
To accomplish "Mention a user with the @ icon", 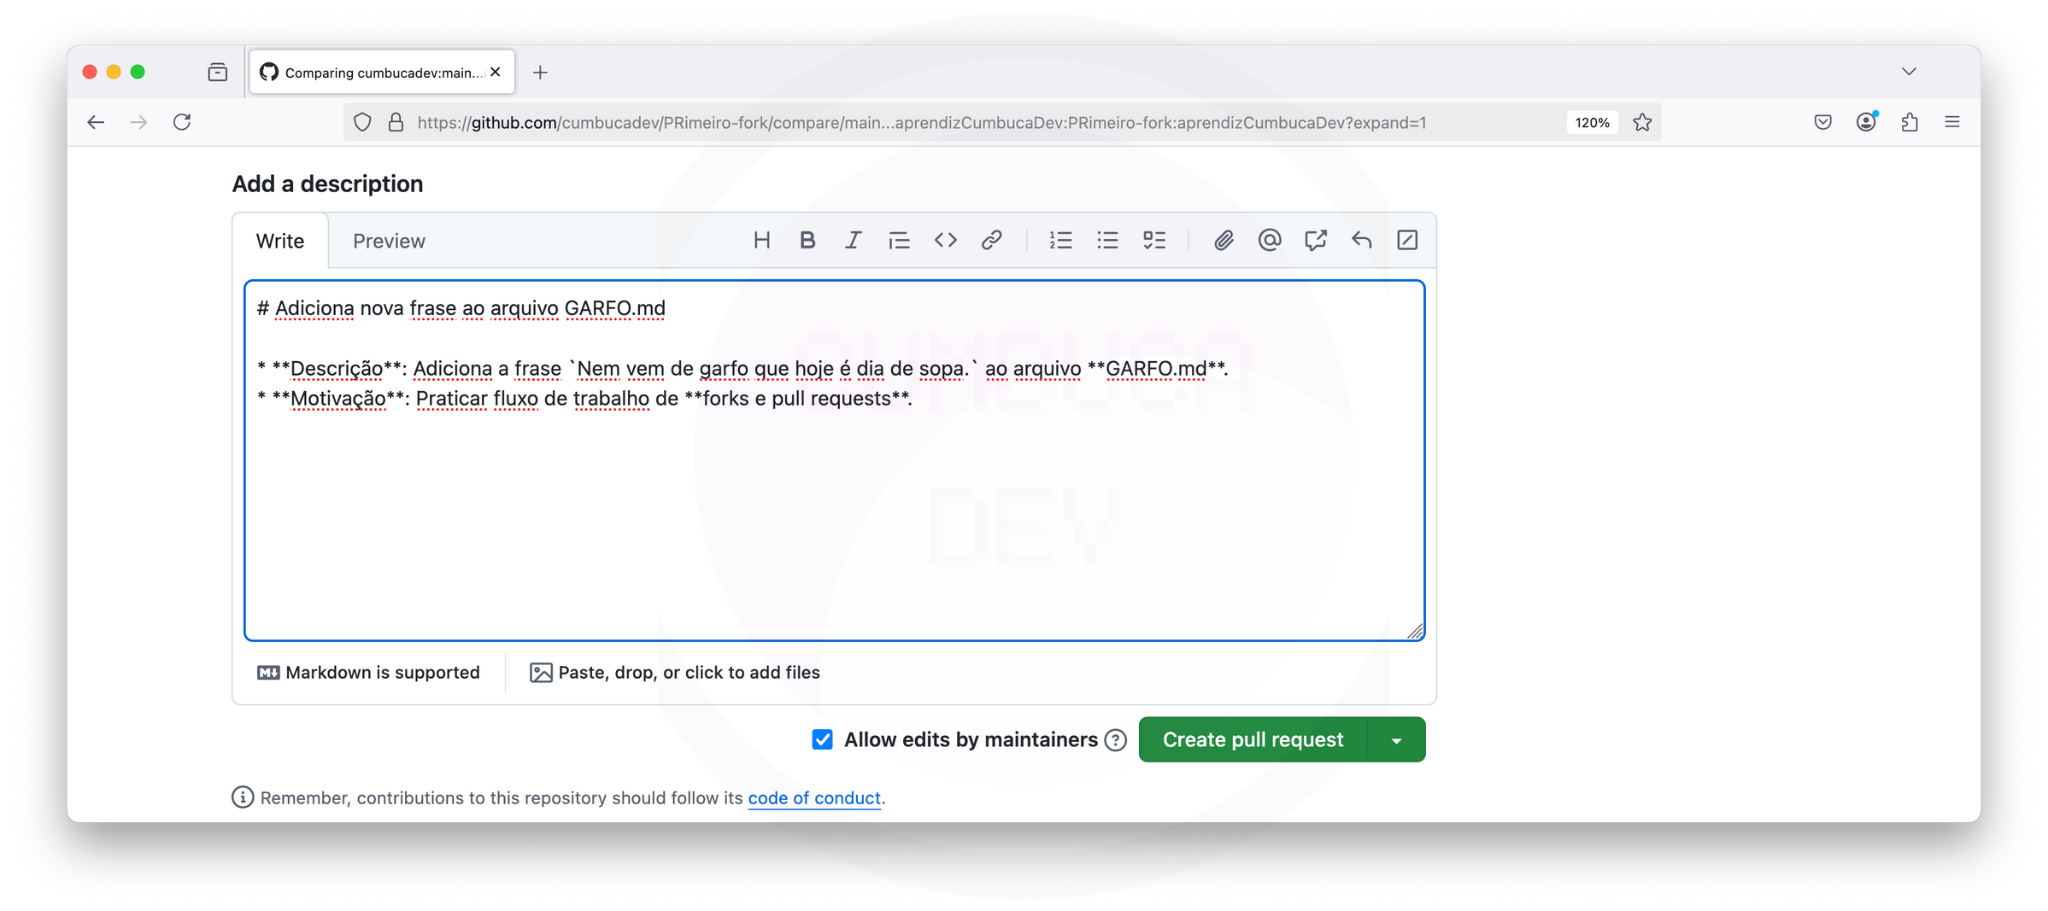I will (x=1269, y=240).
